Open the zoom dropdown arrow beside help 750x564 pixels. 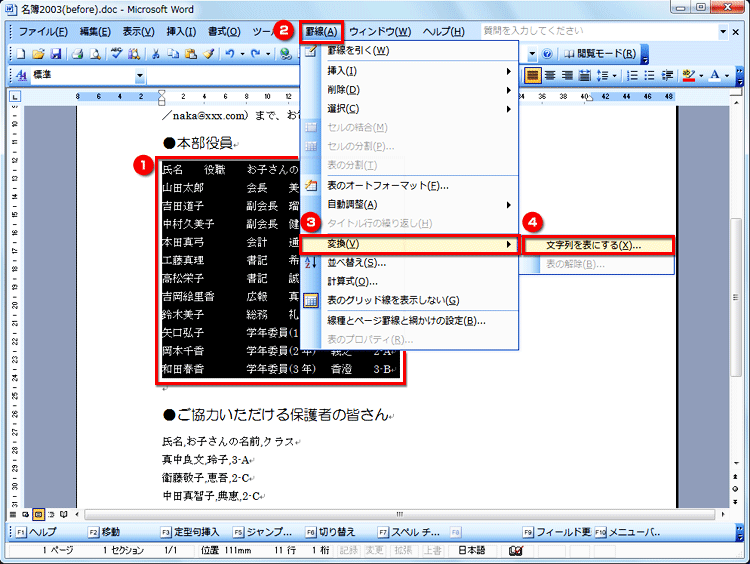(532, 54)
